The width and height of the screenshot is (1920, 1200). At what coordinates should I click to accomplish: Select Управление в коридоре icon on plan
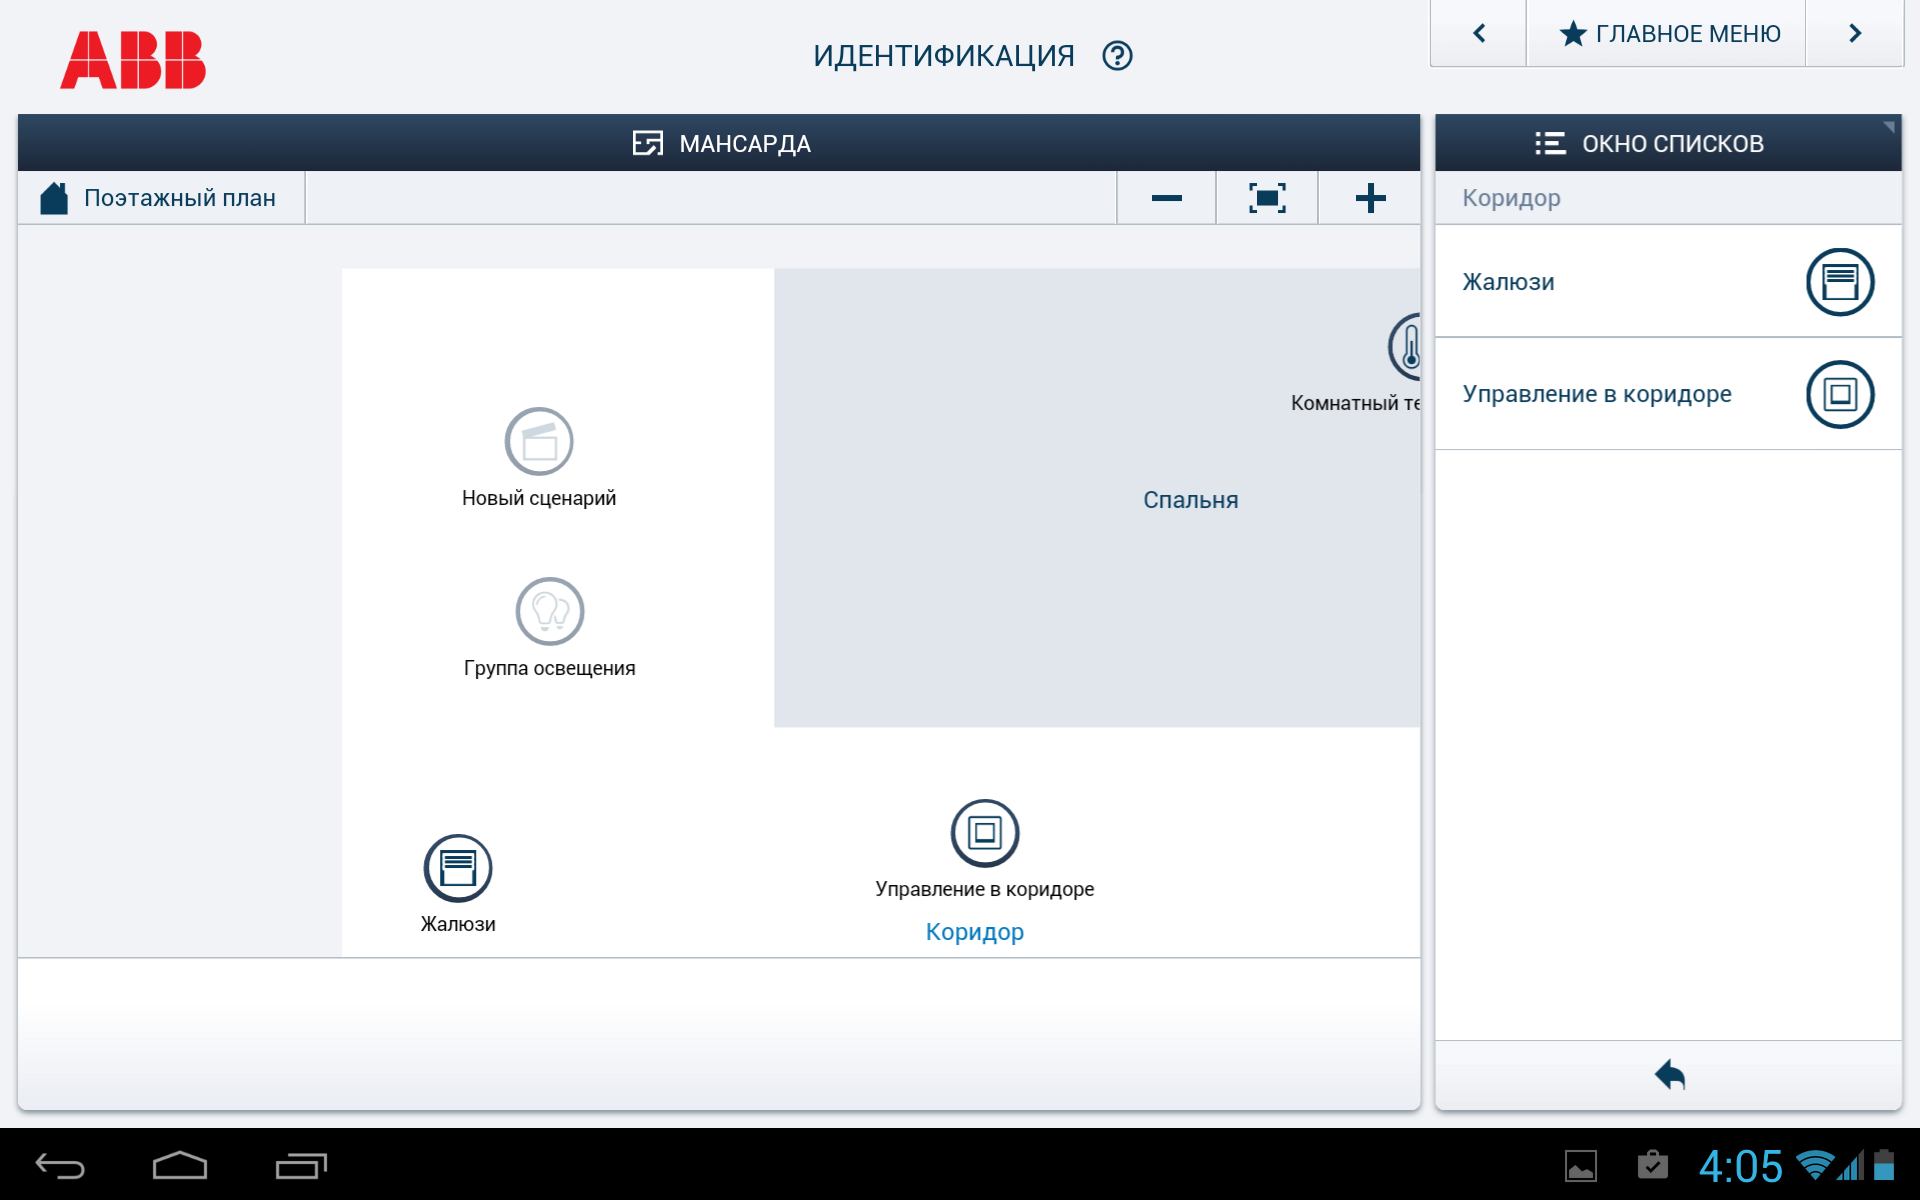pos(985,833)
